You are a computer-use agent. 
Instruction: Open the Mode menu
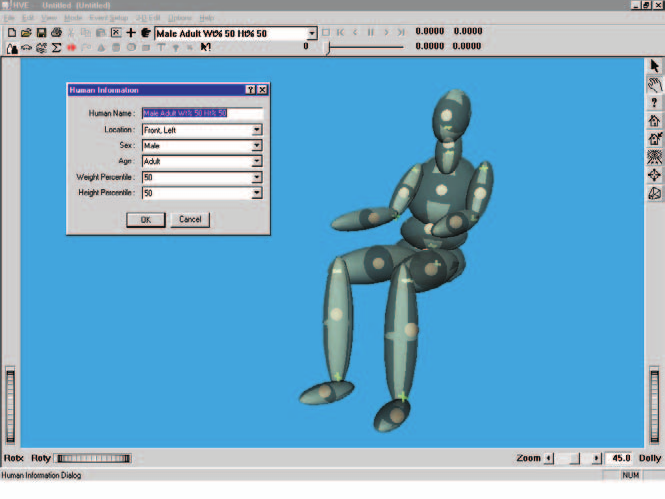click(x=73, y=18)
